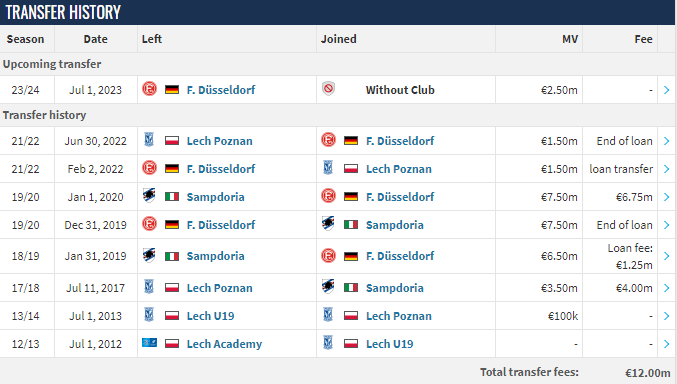677x384 pixels.
Task: Click the Fortuna Düsseldorf crest in the upcoming transfer row
Action: (x=149, y=89)
